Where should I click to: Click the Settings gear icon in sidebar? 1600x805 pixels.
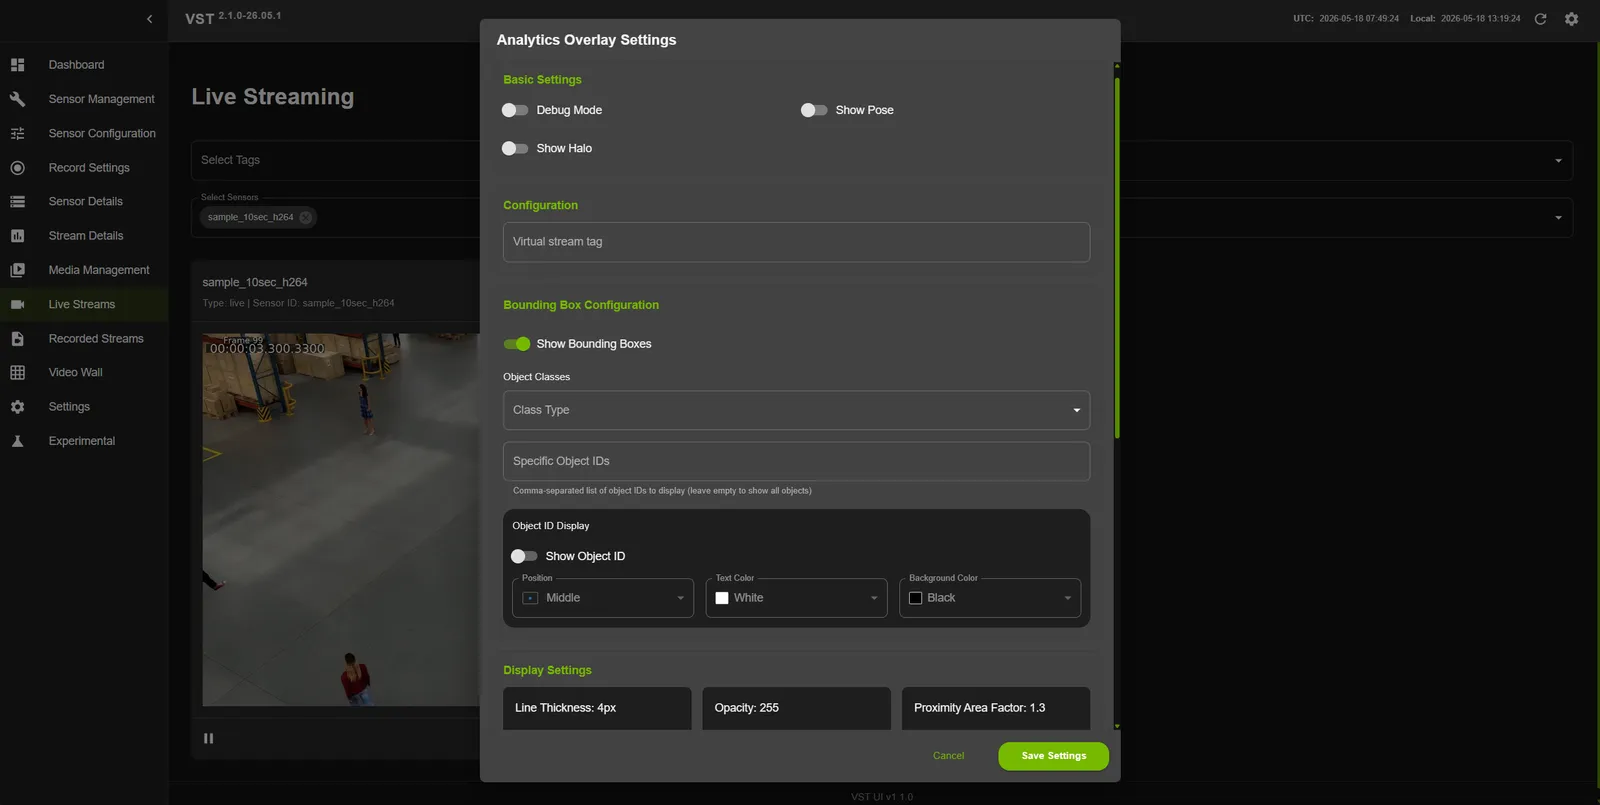tap(17, 407)
